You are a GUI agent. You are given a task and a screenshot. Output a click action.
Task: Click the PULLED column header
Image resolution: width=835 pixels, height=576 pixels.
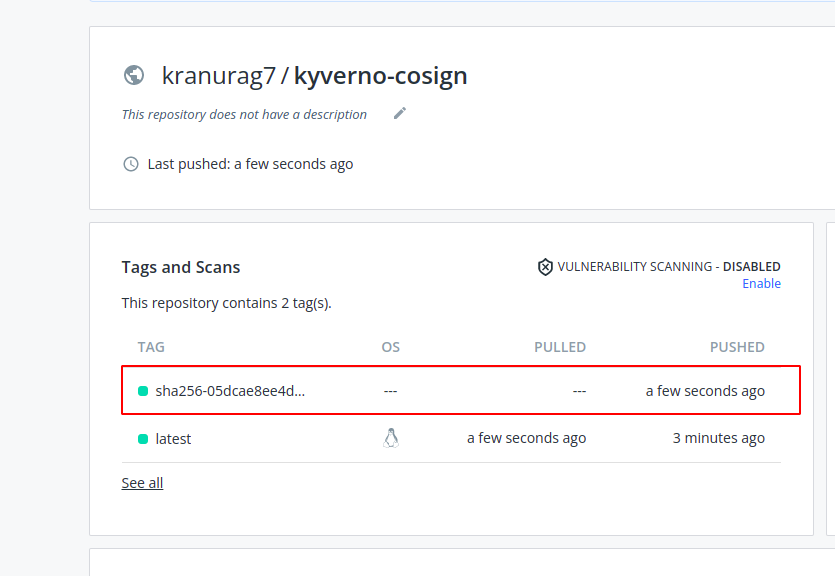tap(560, 347)
